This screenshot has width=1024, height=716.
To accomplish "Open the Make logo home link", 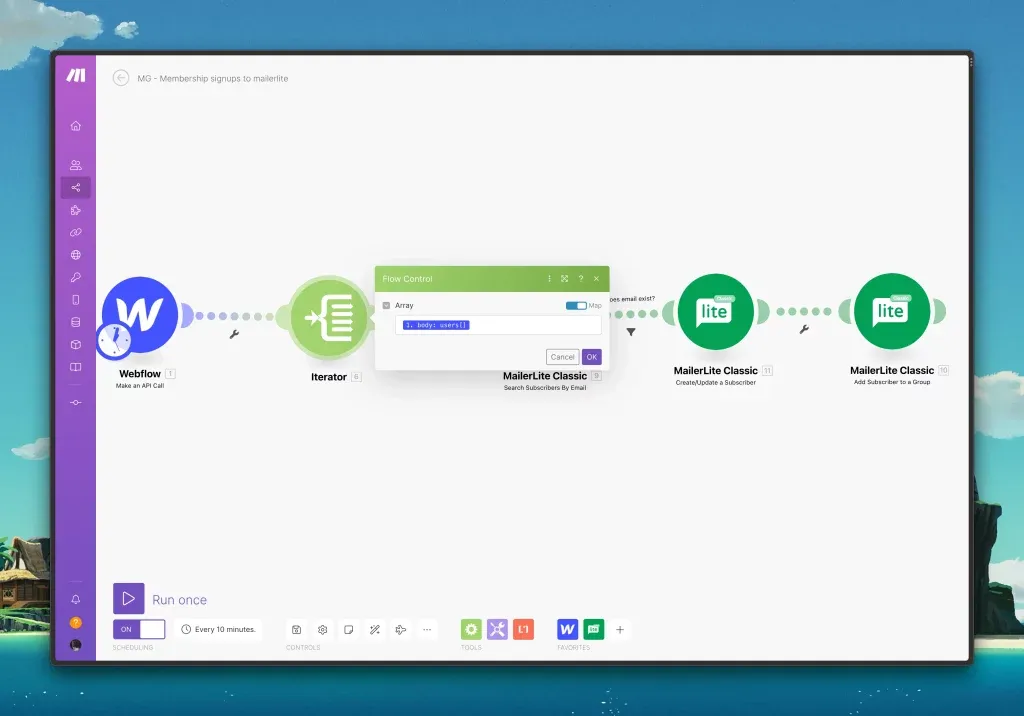I will tap(76, 76).
